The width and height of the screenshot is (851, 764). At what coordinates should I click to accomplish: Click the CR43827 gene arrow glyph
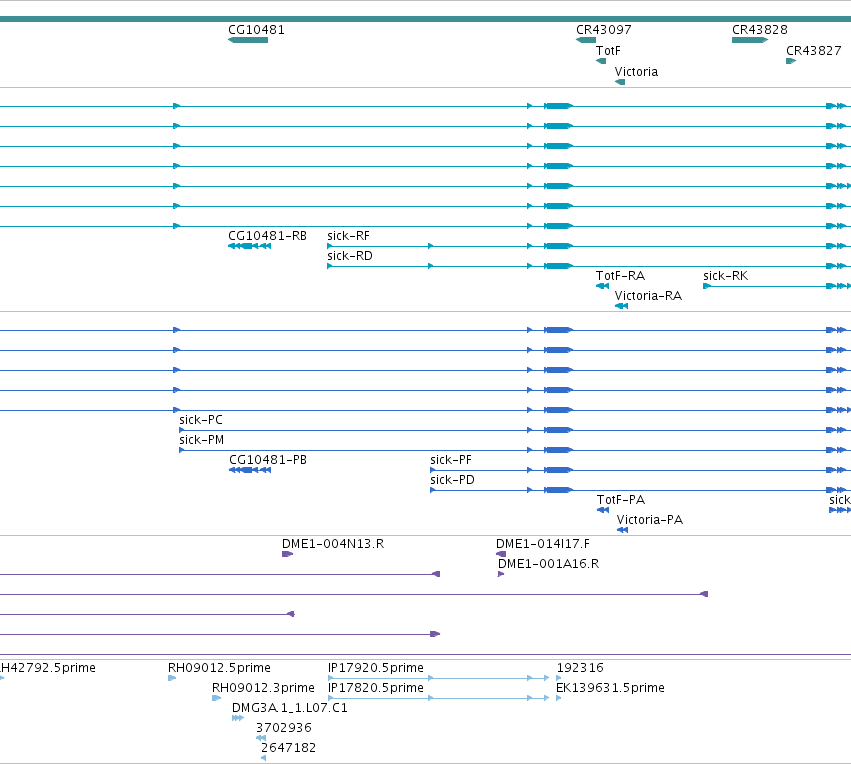pos(791,61)
